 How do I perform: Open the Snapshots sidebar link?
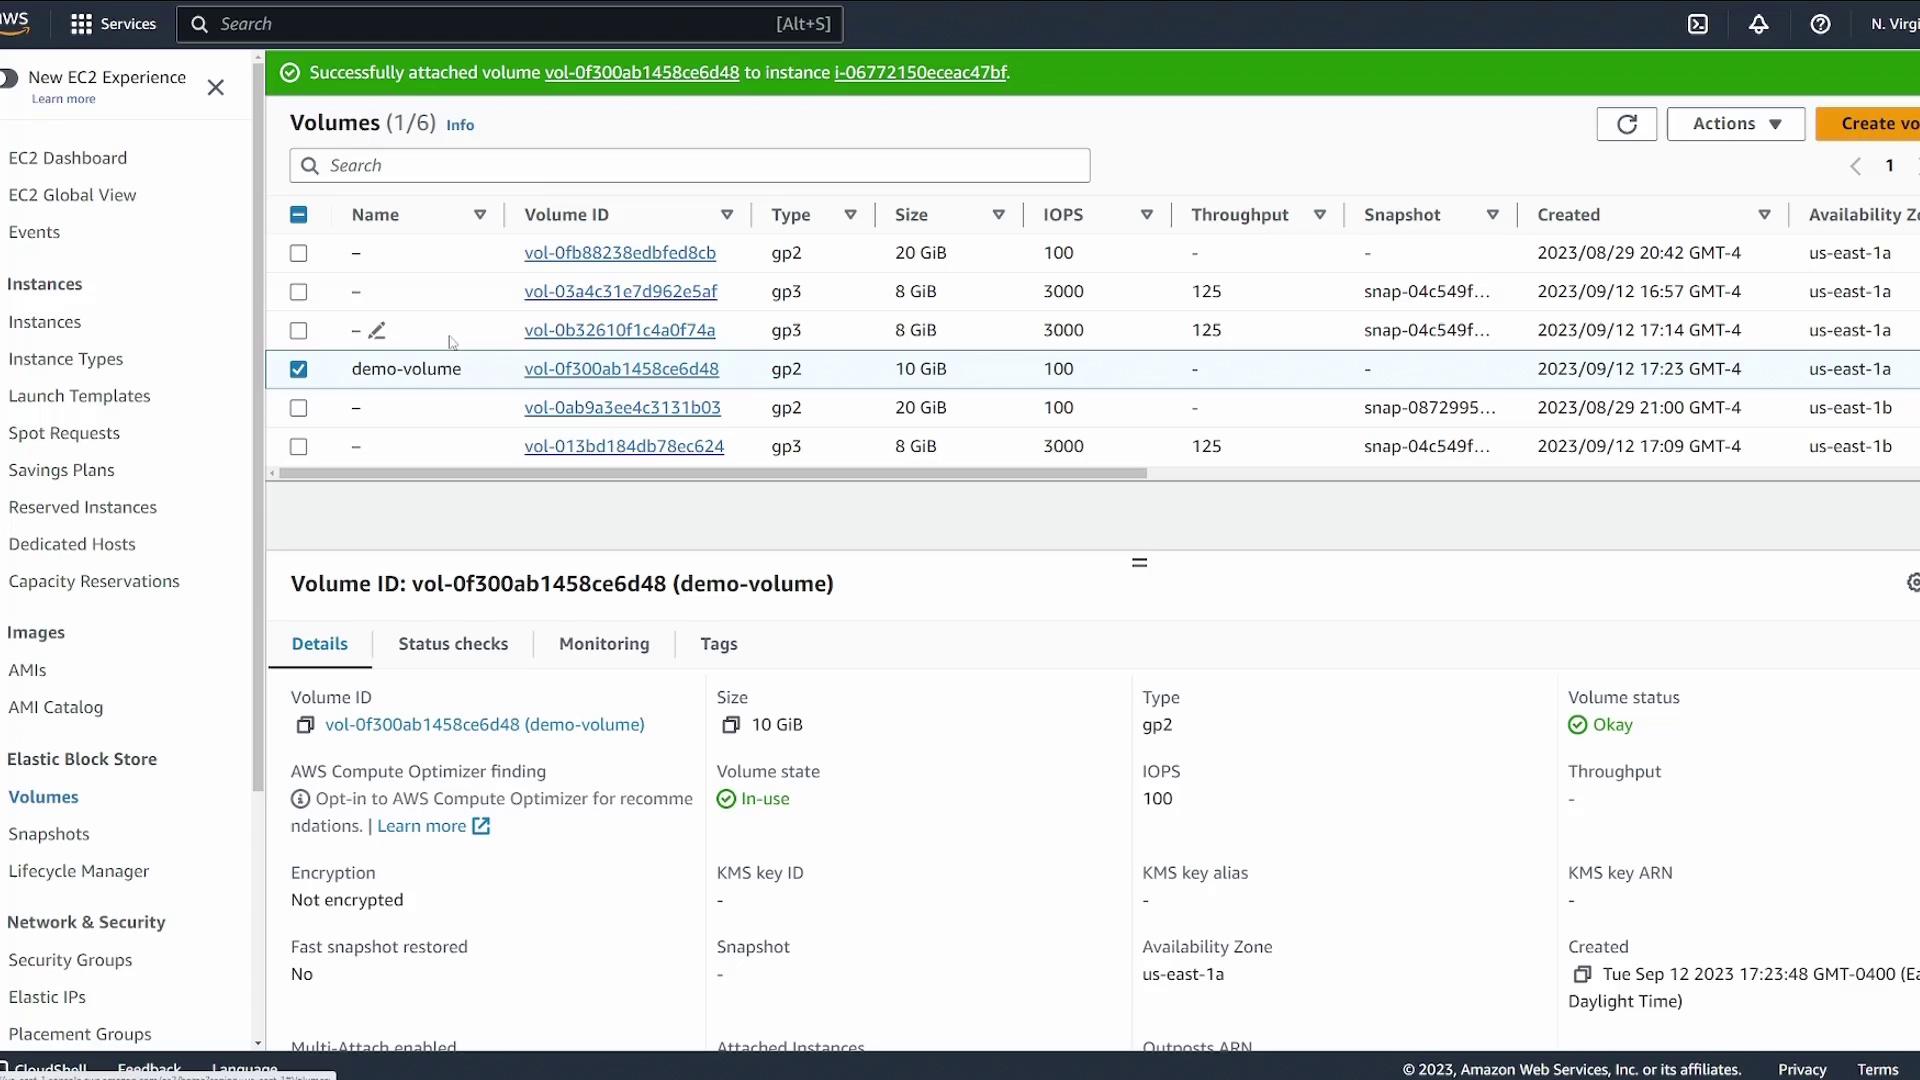pos(49,834)
